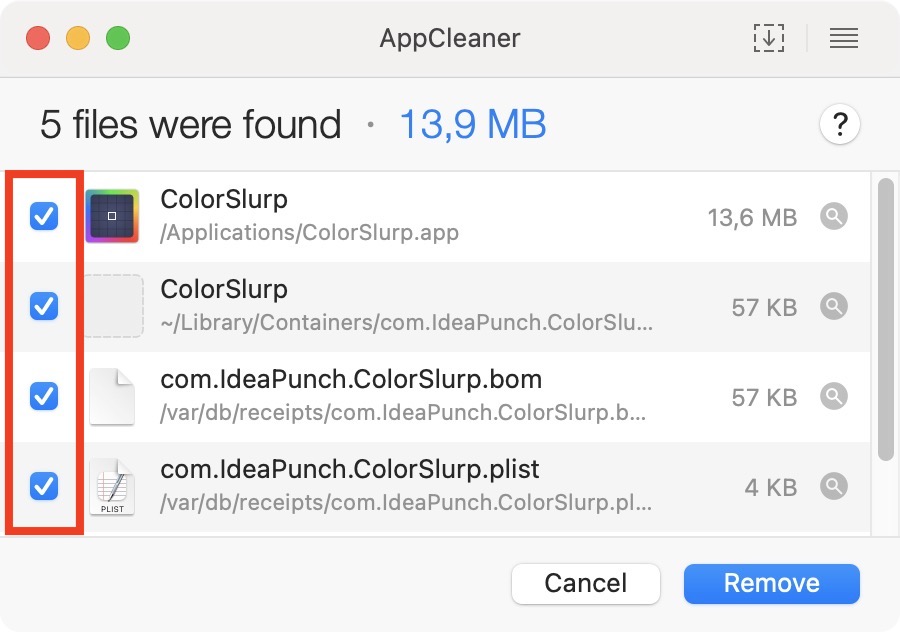The height and width of the screenshot is (632, 900).
Task: Click magnifier icon next to ColorSlurp.plist
Action: point(833,487)
